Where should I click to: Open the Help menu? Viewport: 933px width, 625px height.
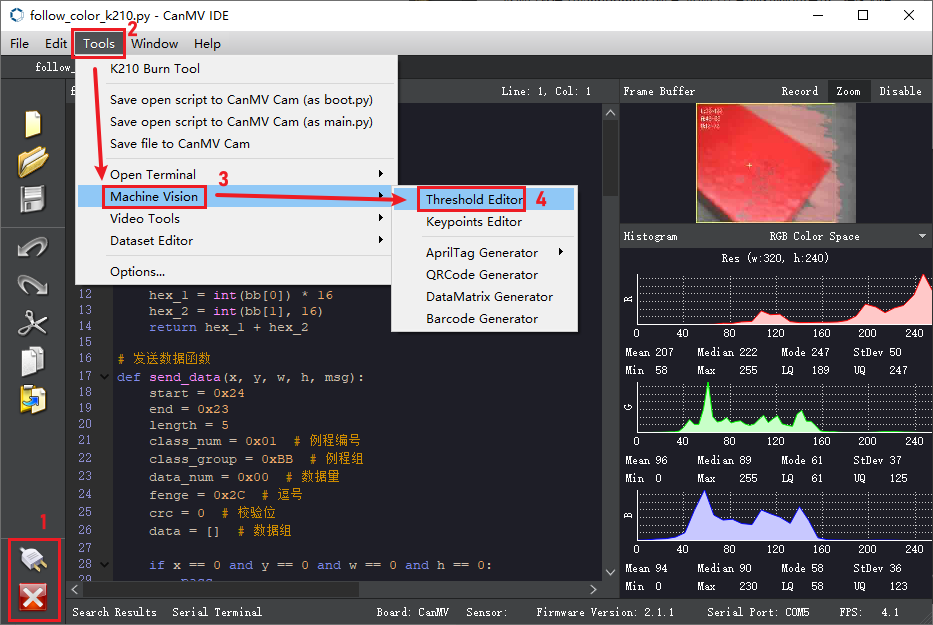coord(207,43)
